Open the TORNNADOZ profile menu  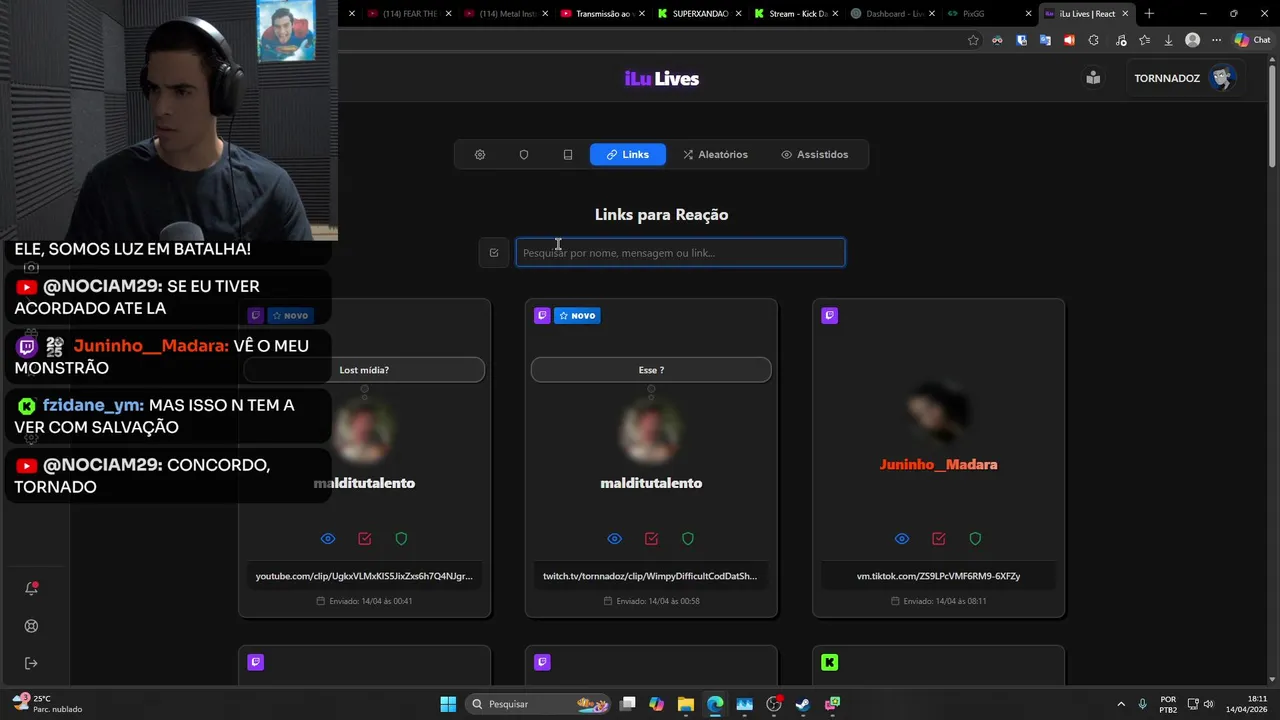[1184, 78]
